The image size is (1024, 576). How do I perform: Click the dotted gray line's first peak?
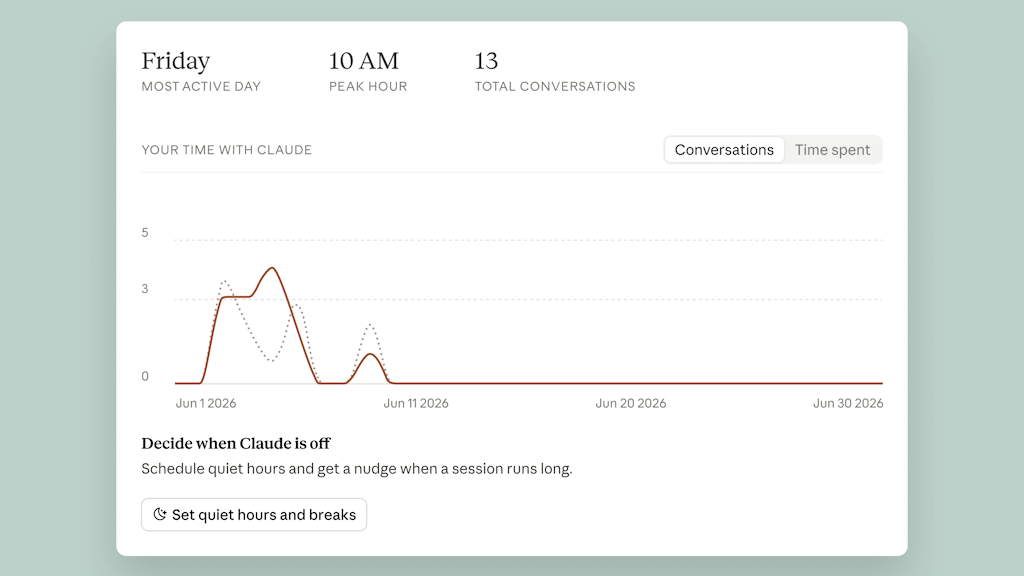225,282
